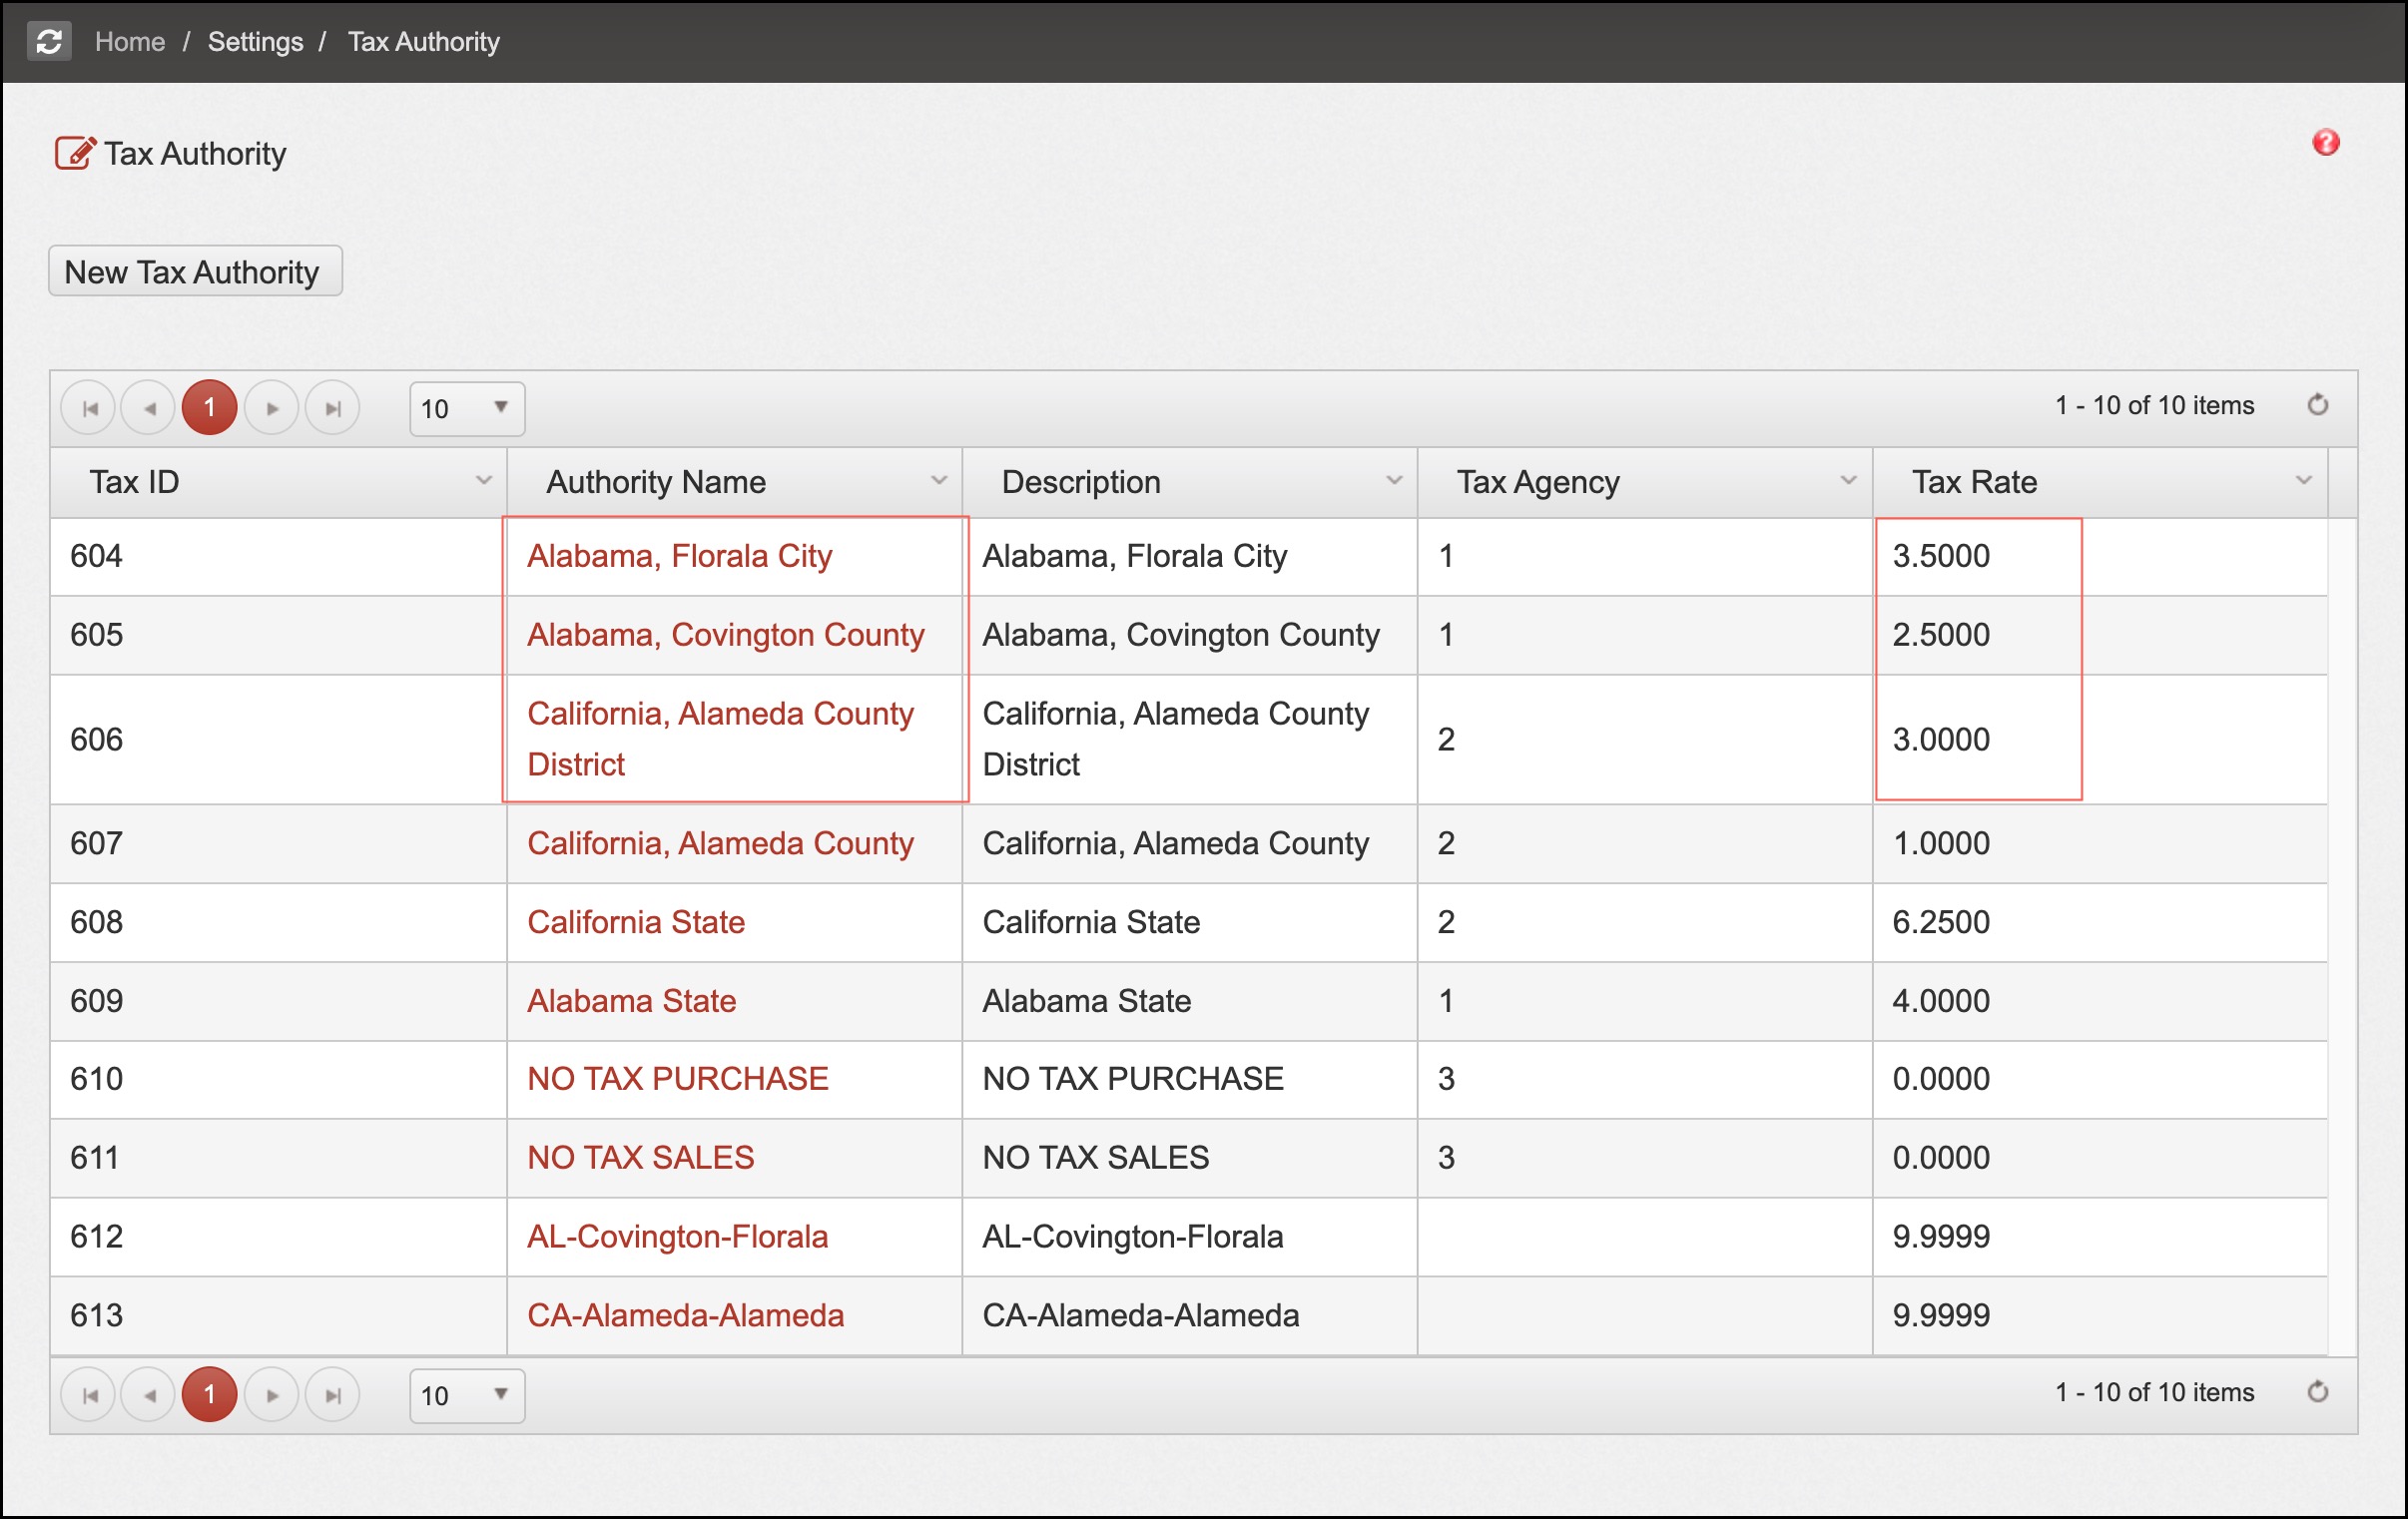The image size is (2408, 1519).
Task: Click tax rate value 3.5000
Action: [1941, 556]
